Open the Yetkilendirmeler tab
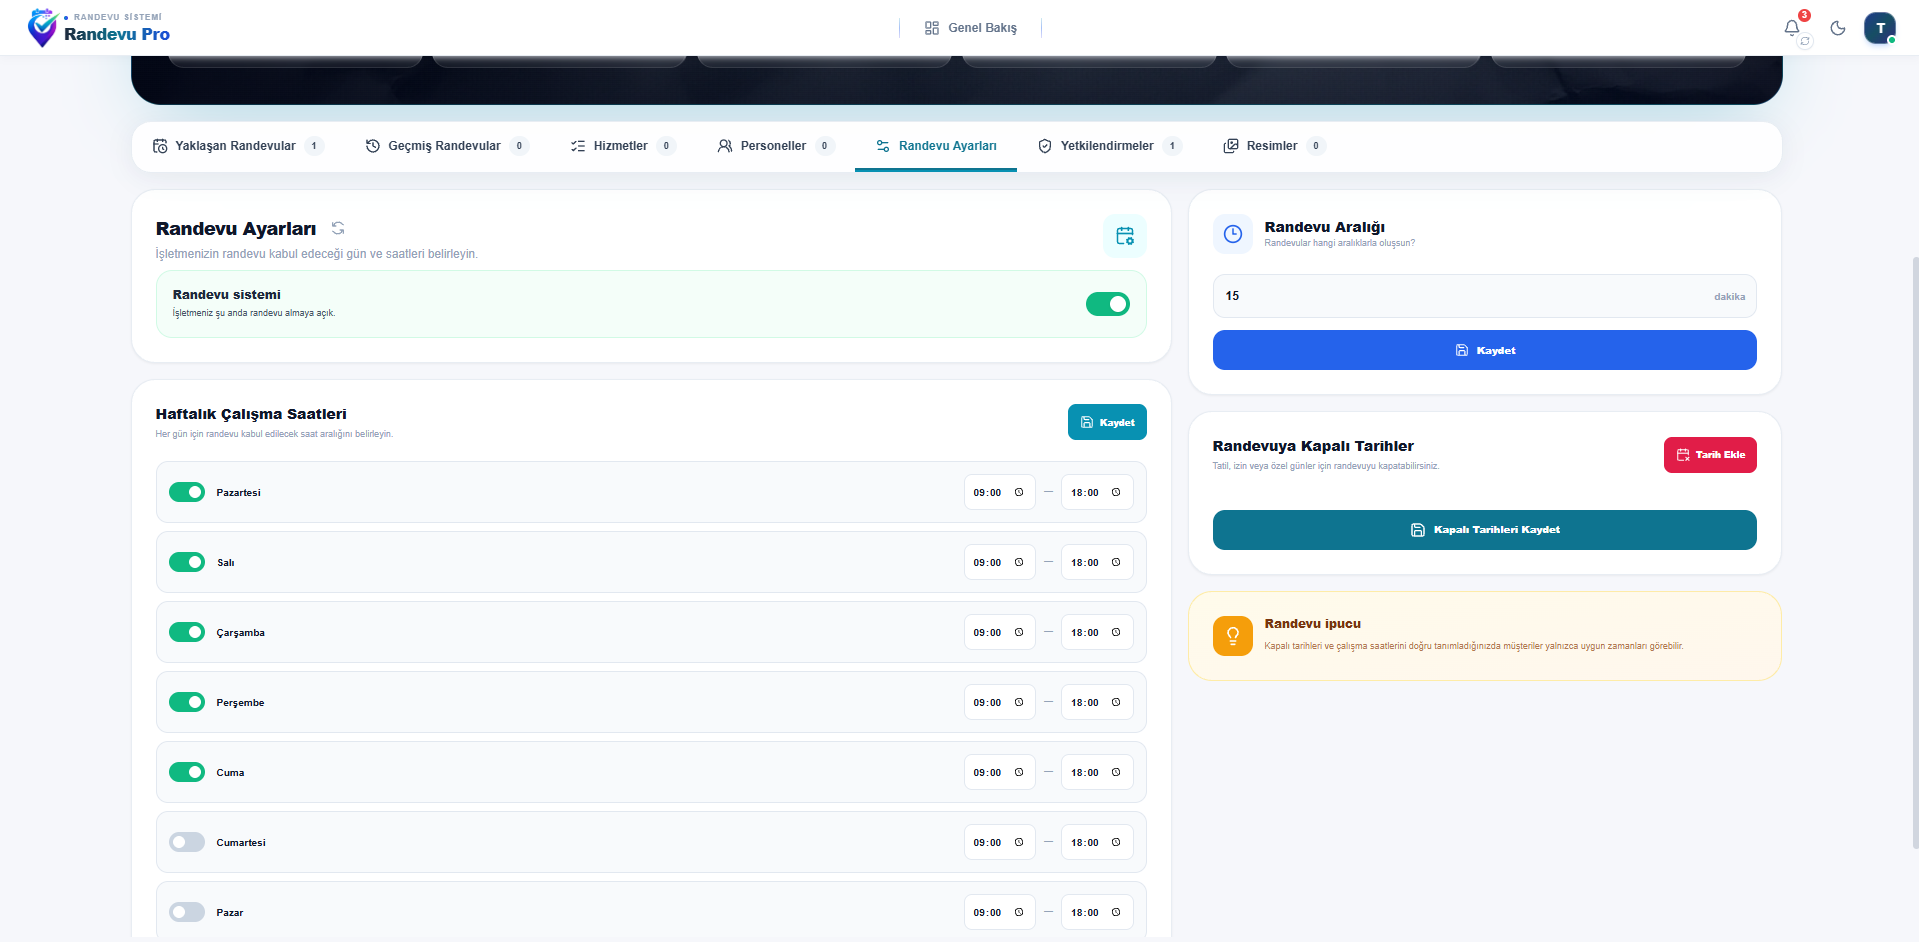This screenshot has width=1919, height=942. click(x=1108, y=146)
